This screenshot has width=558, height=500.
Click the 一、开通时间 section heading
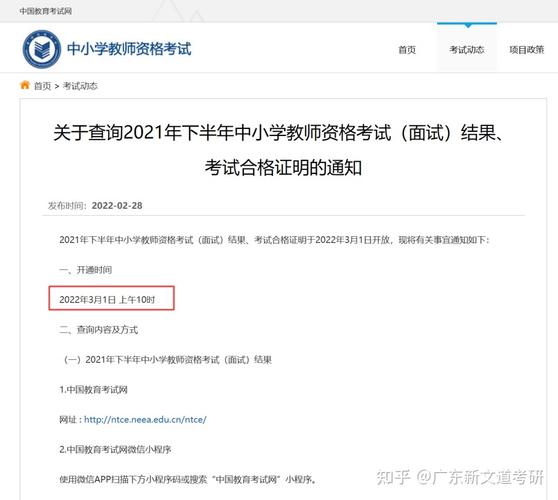[x=85, y=270]
